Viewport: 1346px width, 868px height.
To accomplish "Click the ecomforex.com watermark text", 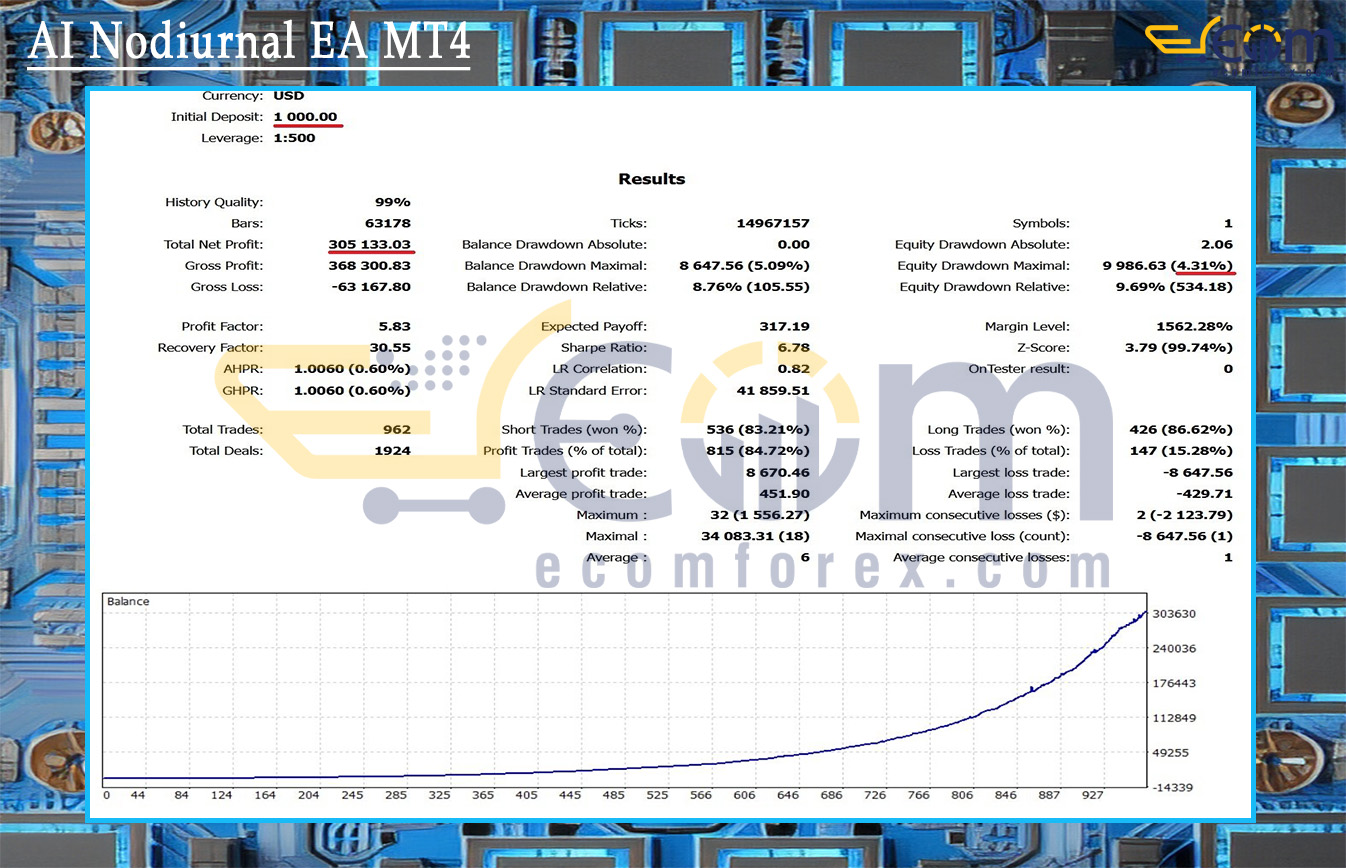I will click(822, 568).
